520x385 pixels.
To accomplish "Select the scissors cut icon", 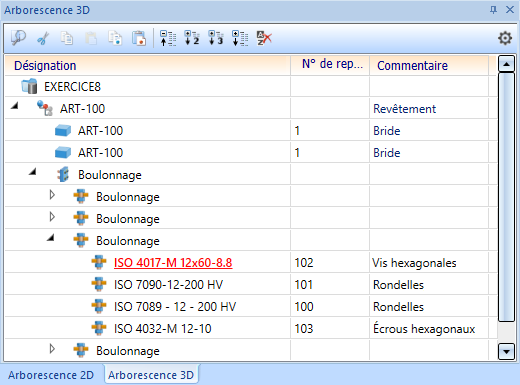I will point(43,38).
